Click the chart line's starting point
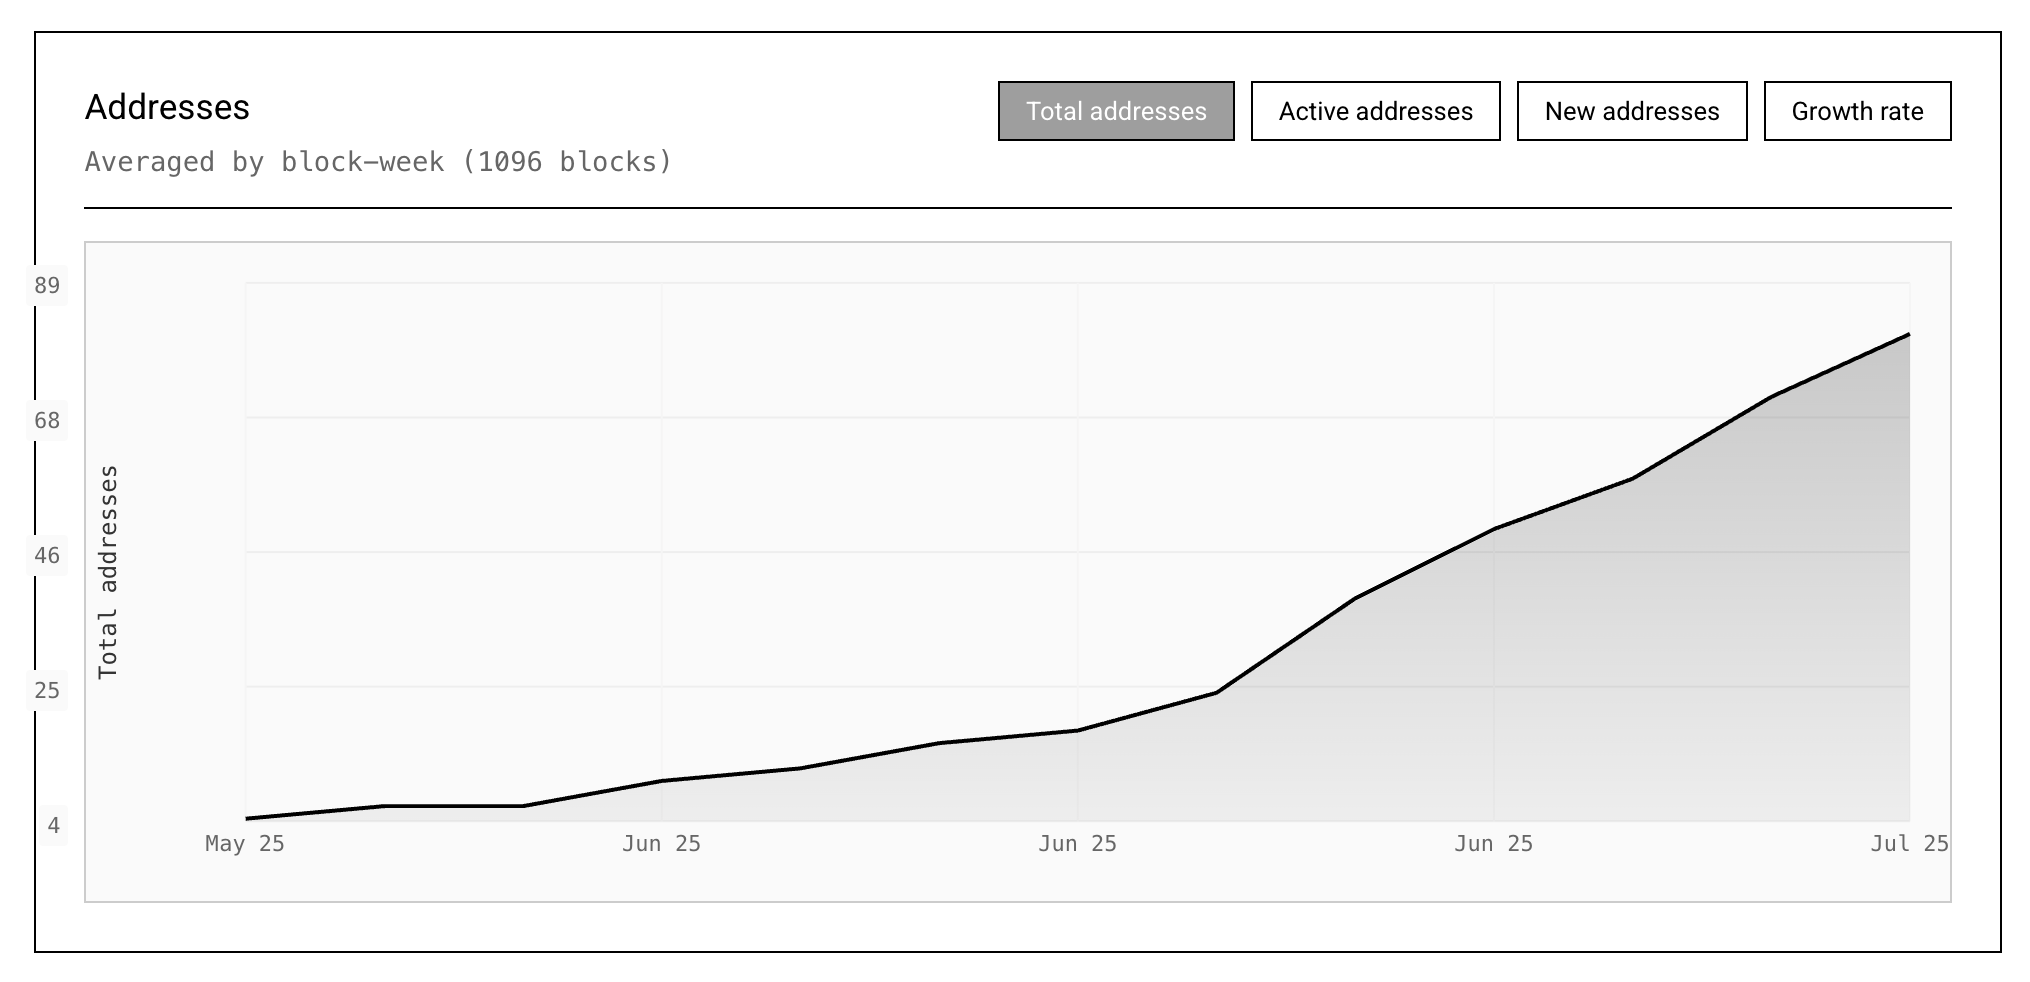 (247, 818)
